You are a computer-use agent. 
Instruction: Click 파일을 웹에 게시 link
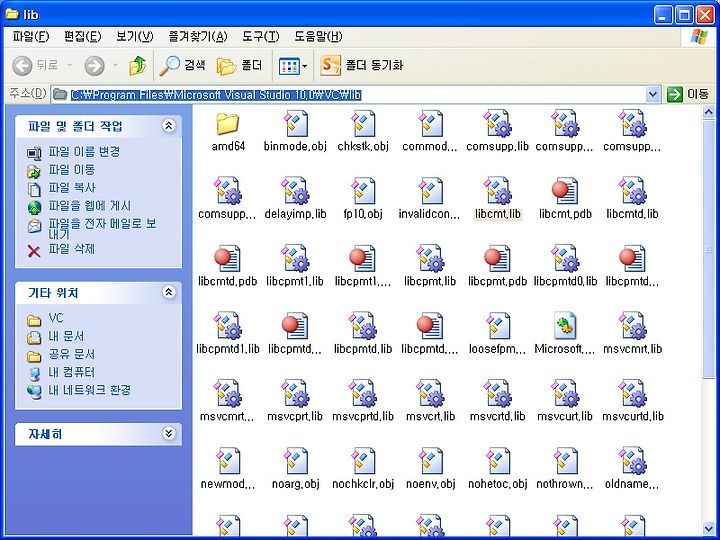[x=90, y=206]
